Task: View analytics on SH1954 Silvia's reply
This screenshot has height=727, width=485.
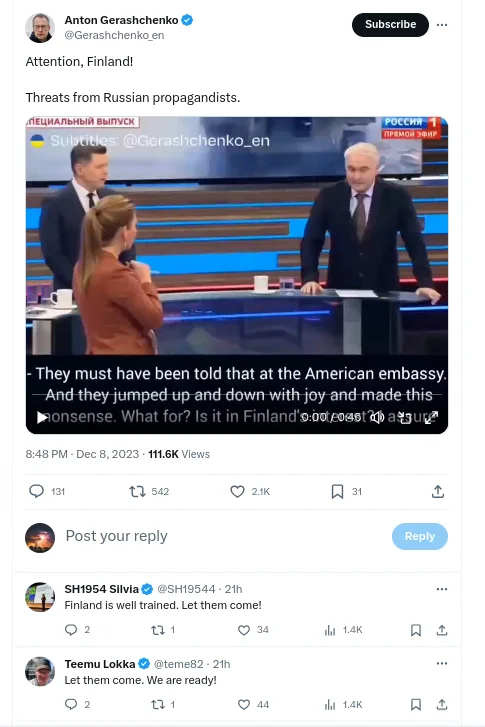Action: (330, 630)
